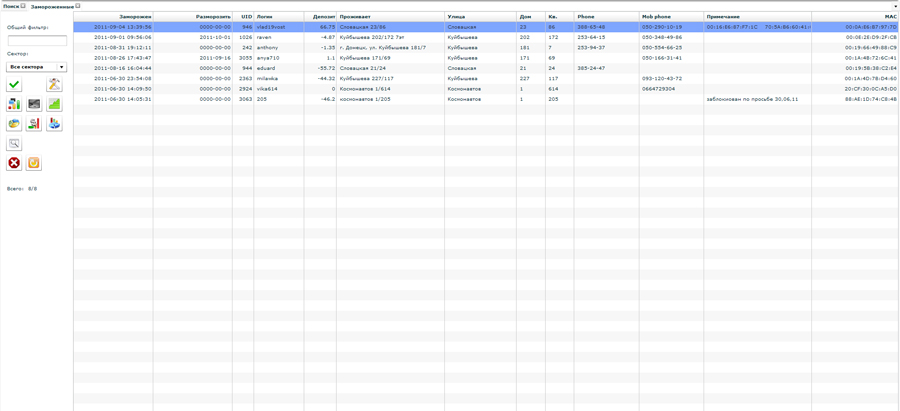Image resolution: width=900 pixels, height=411 pixels.
Task: Open the Все сектора dropdown
Action: pos(36,67)
